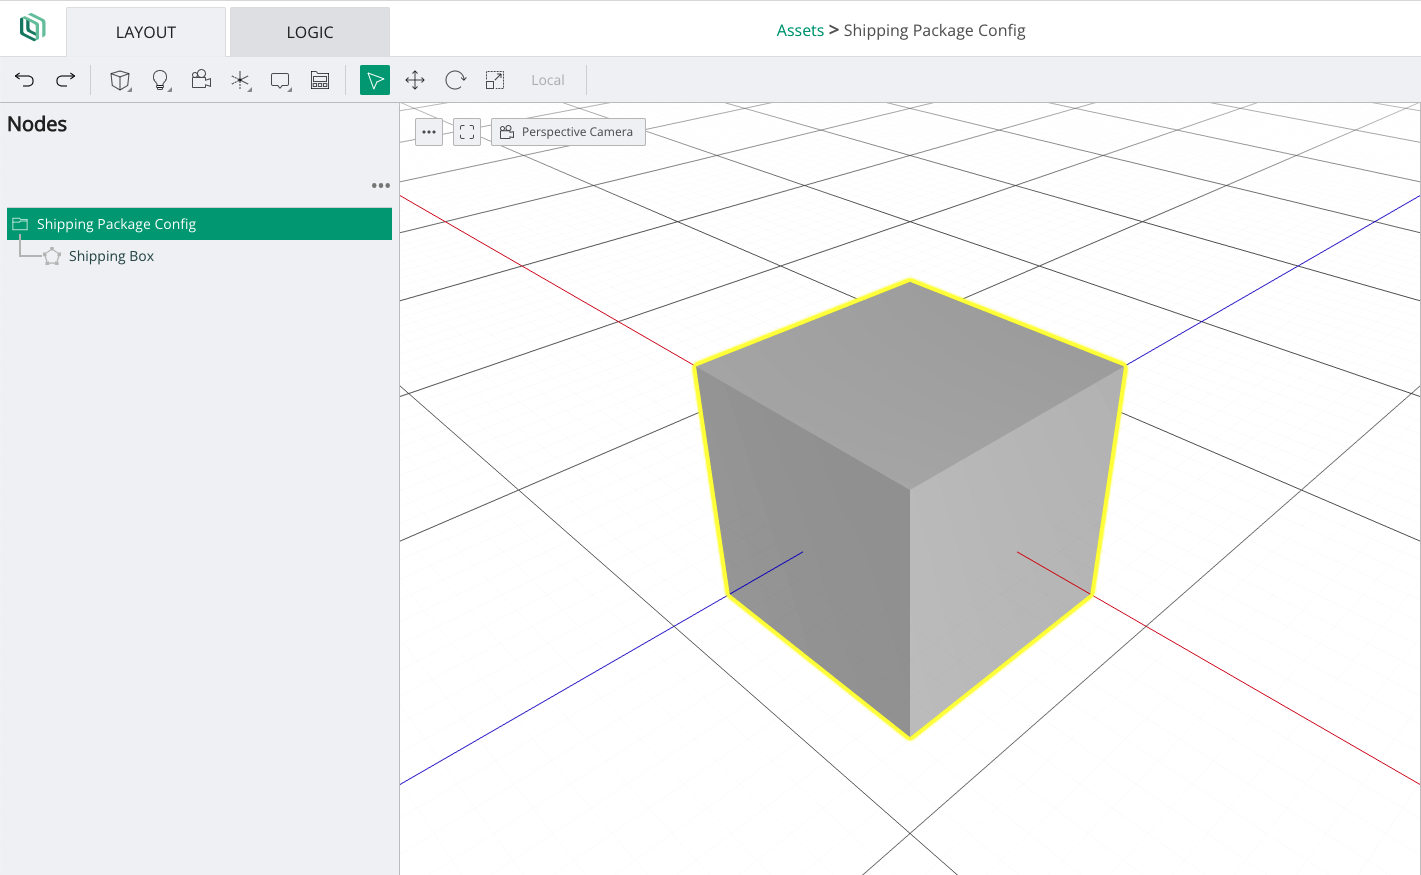This screenshot has width=1421, height=875.
Task: Add a camera node from toolbar
Action: point(201,80)
